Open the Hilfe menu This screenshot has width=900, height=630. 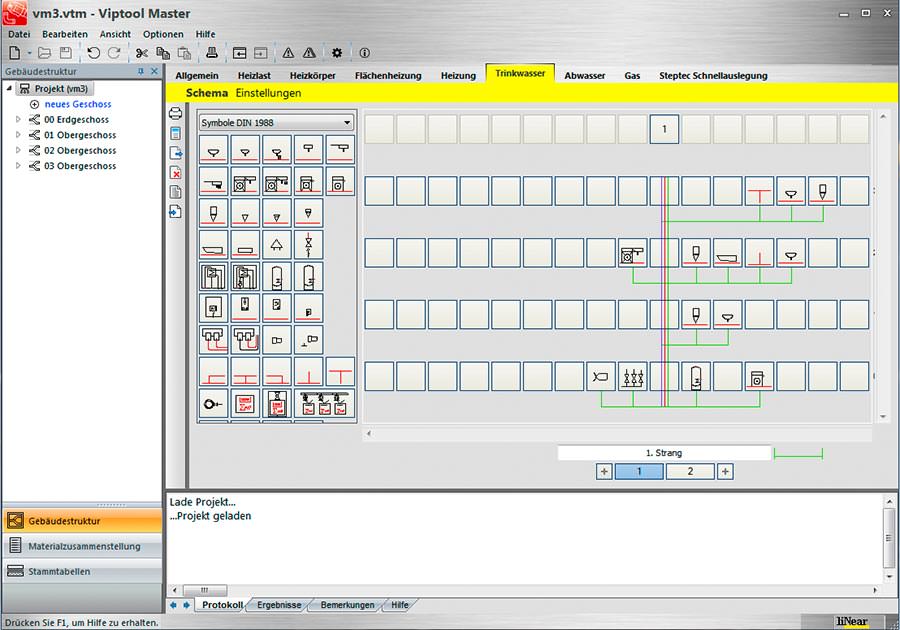pyautogui.click(x=205, y=34)
